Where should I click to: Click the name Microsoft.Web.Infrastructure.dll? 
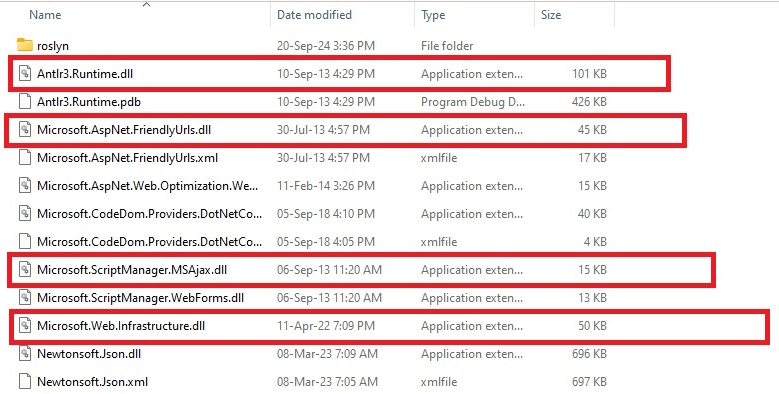[x=121, y=326]
